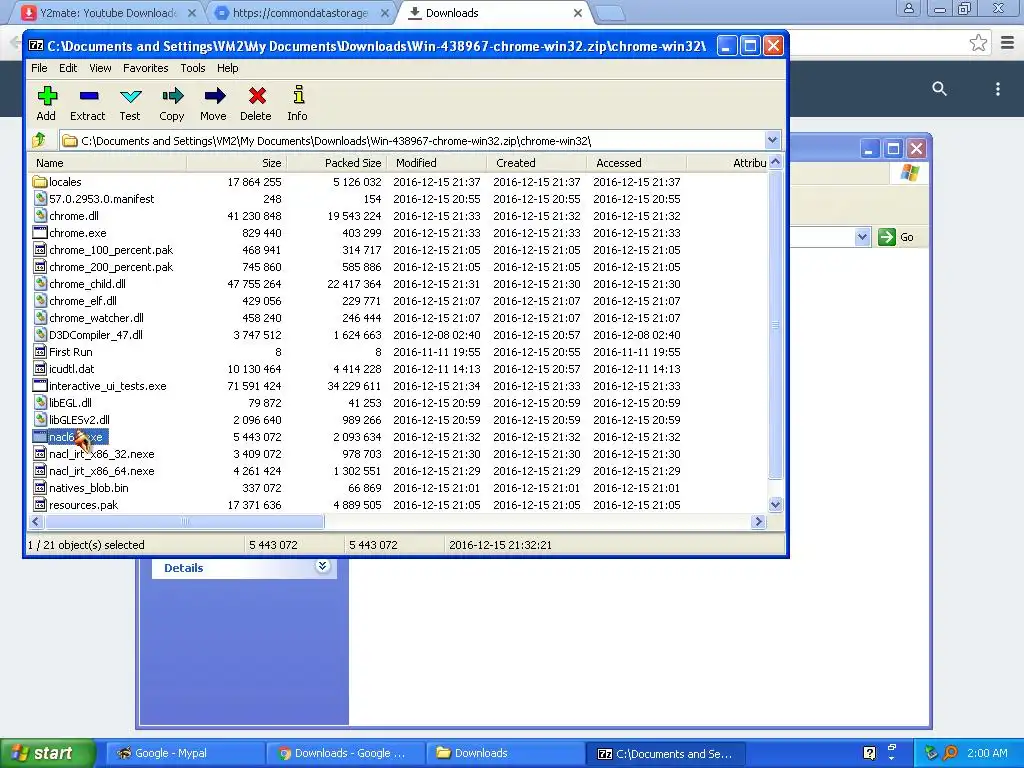Viewport: 1024px width, 768px height.
Task: Select chrome.exe file icon
Action: [x=40, y=232]
